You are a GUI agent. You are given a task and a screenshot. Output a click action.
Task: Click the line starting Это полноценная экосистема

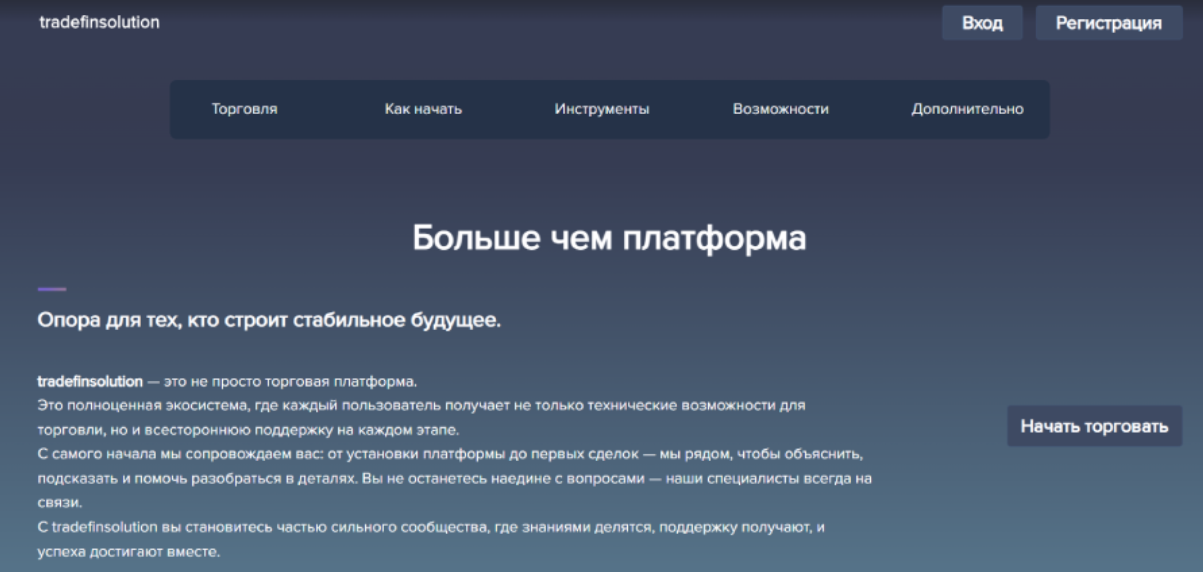(421, 406)
